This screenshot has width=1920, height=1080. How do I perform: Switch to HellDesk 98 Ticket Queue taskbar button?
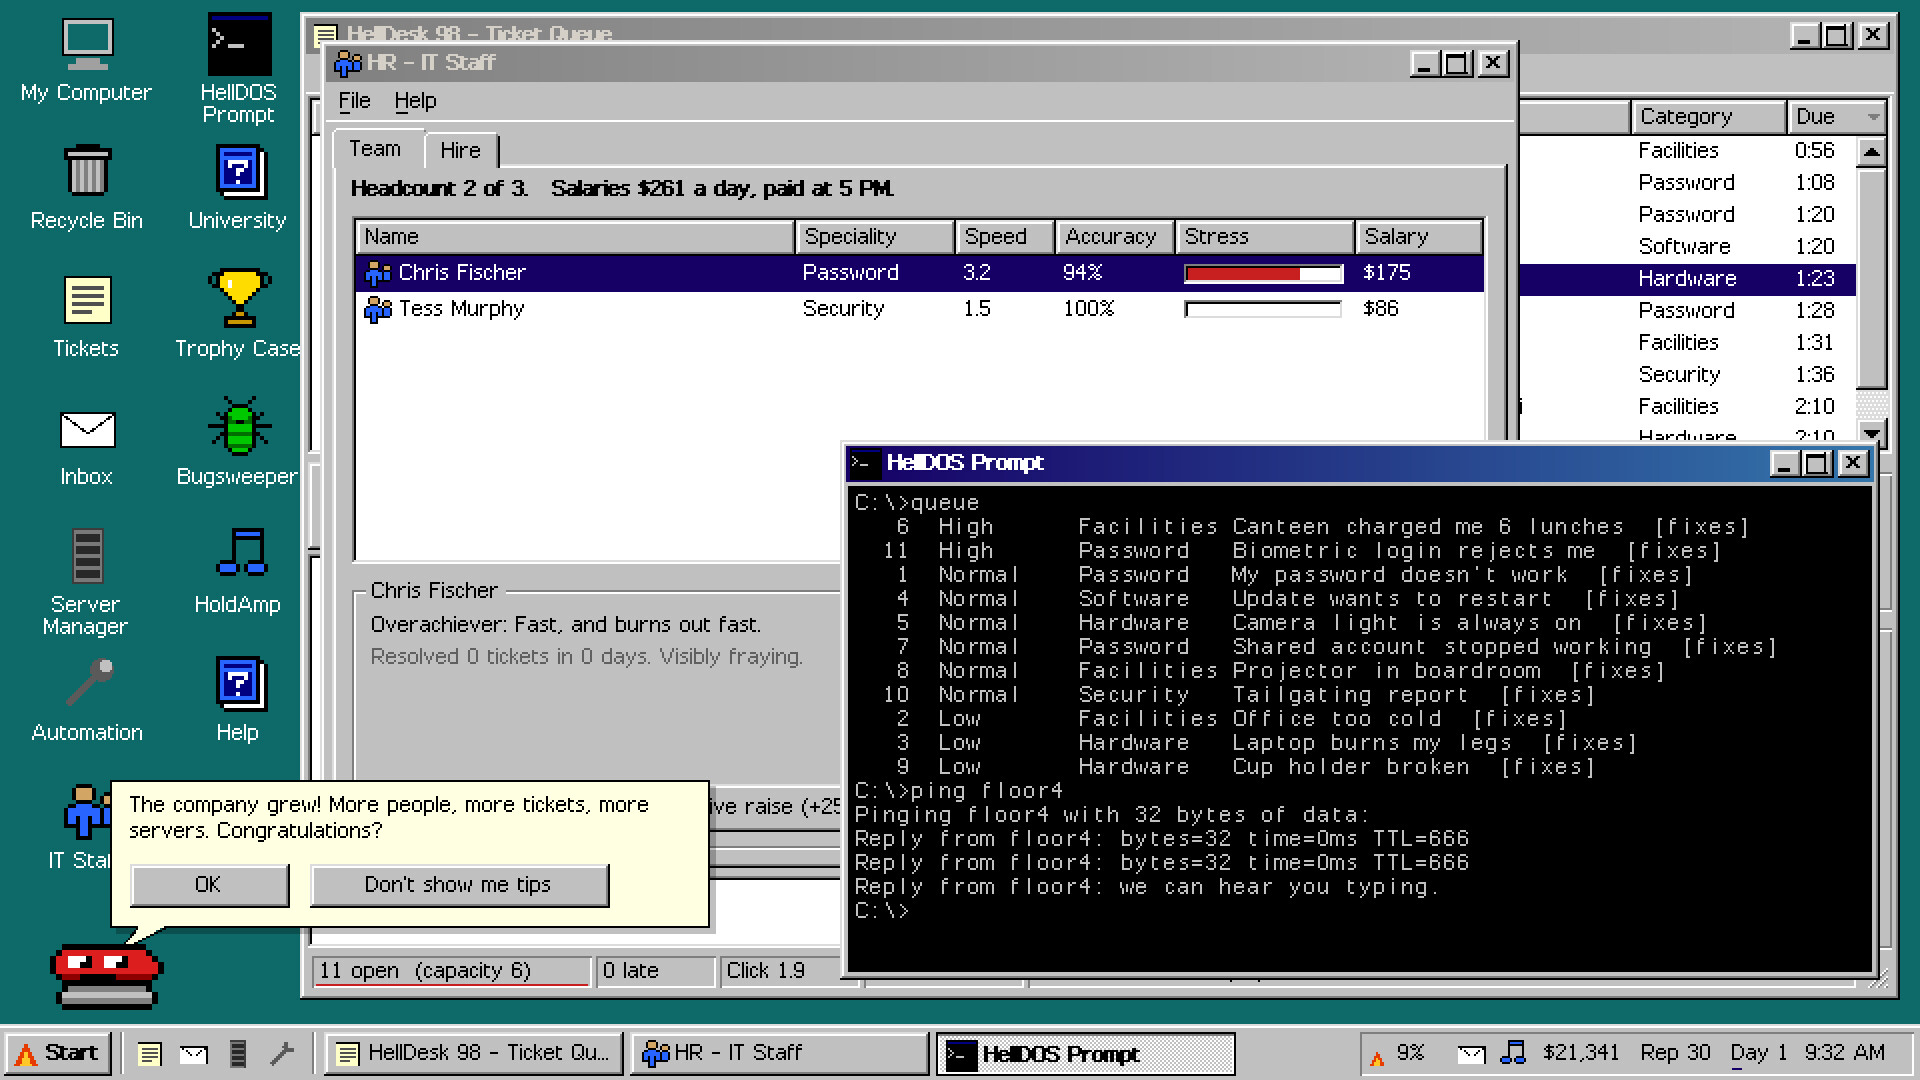coord(474,1053)
